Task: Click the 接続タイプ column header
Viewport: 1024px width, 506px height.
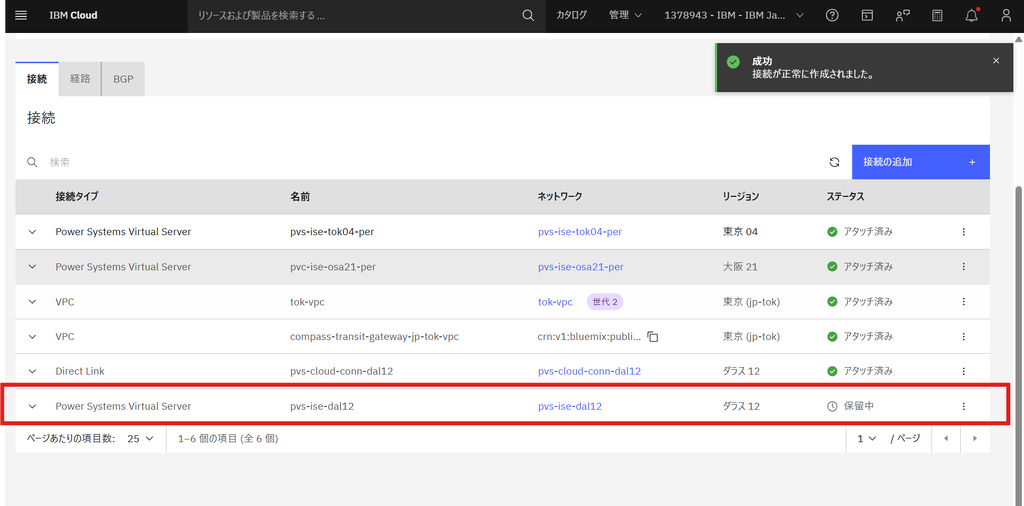Action: tap(77, 197)
